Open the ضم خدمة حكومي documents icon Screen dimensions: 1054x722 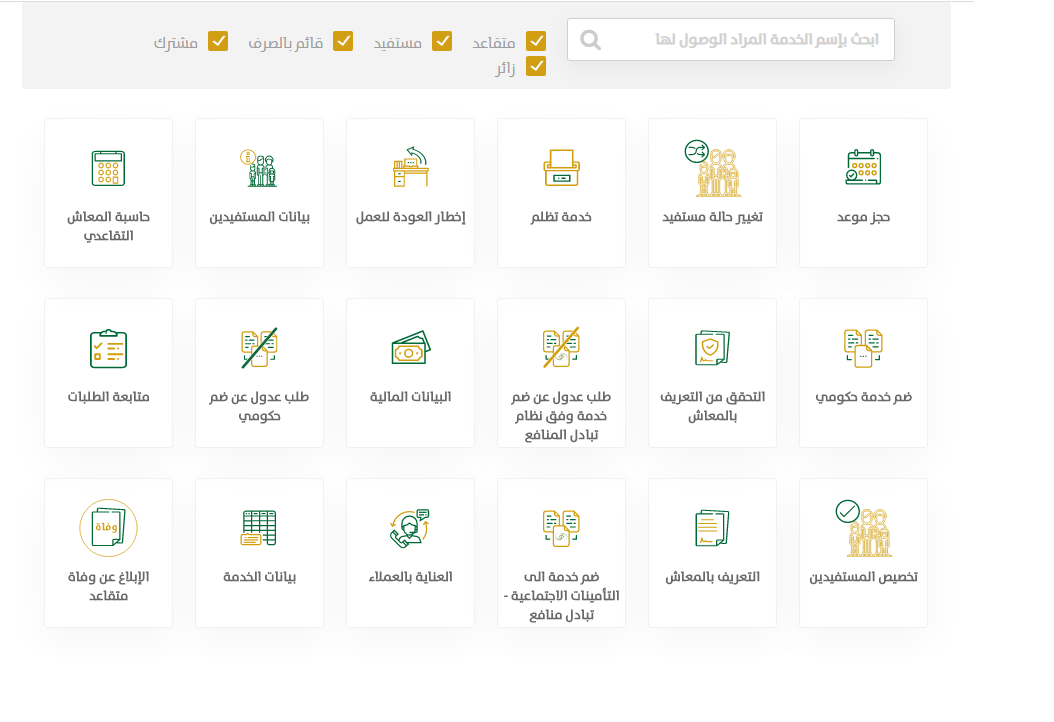coord(863,348)
